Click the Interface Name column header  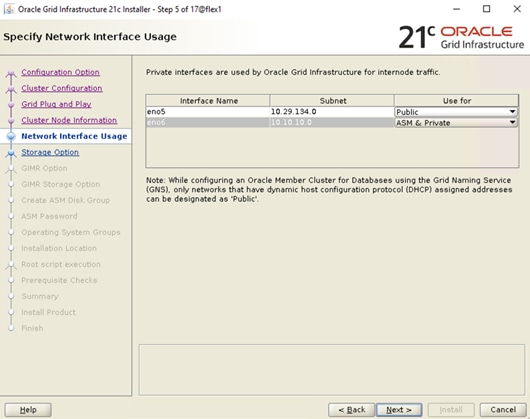point(208,101)
